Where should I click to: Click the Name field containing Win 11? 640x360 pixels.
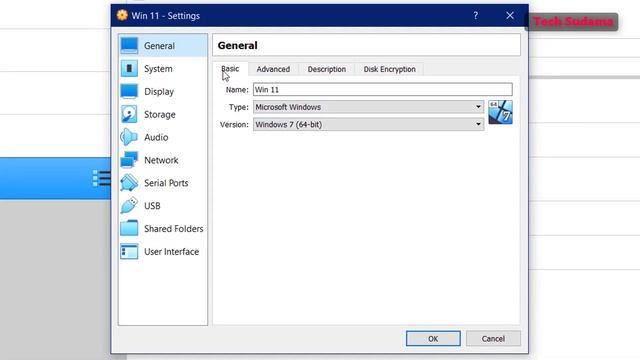[x=382, y=89]
